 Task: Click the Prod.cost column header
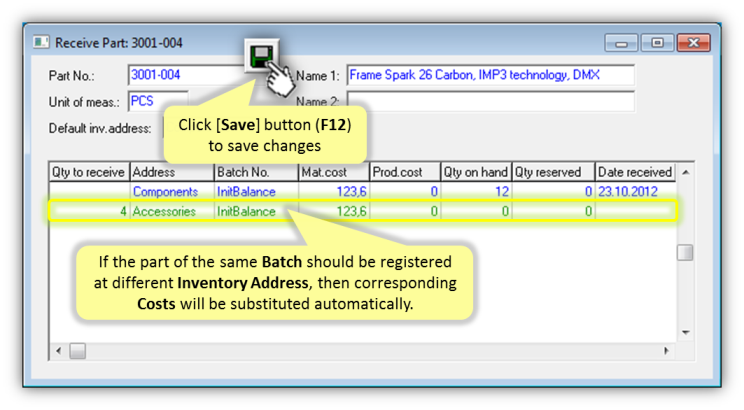click(405, 172)
